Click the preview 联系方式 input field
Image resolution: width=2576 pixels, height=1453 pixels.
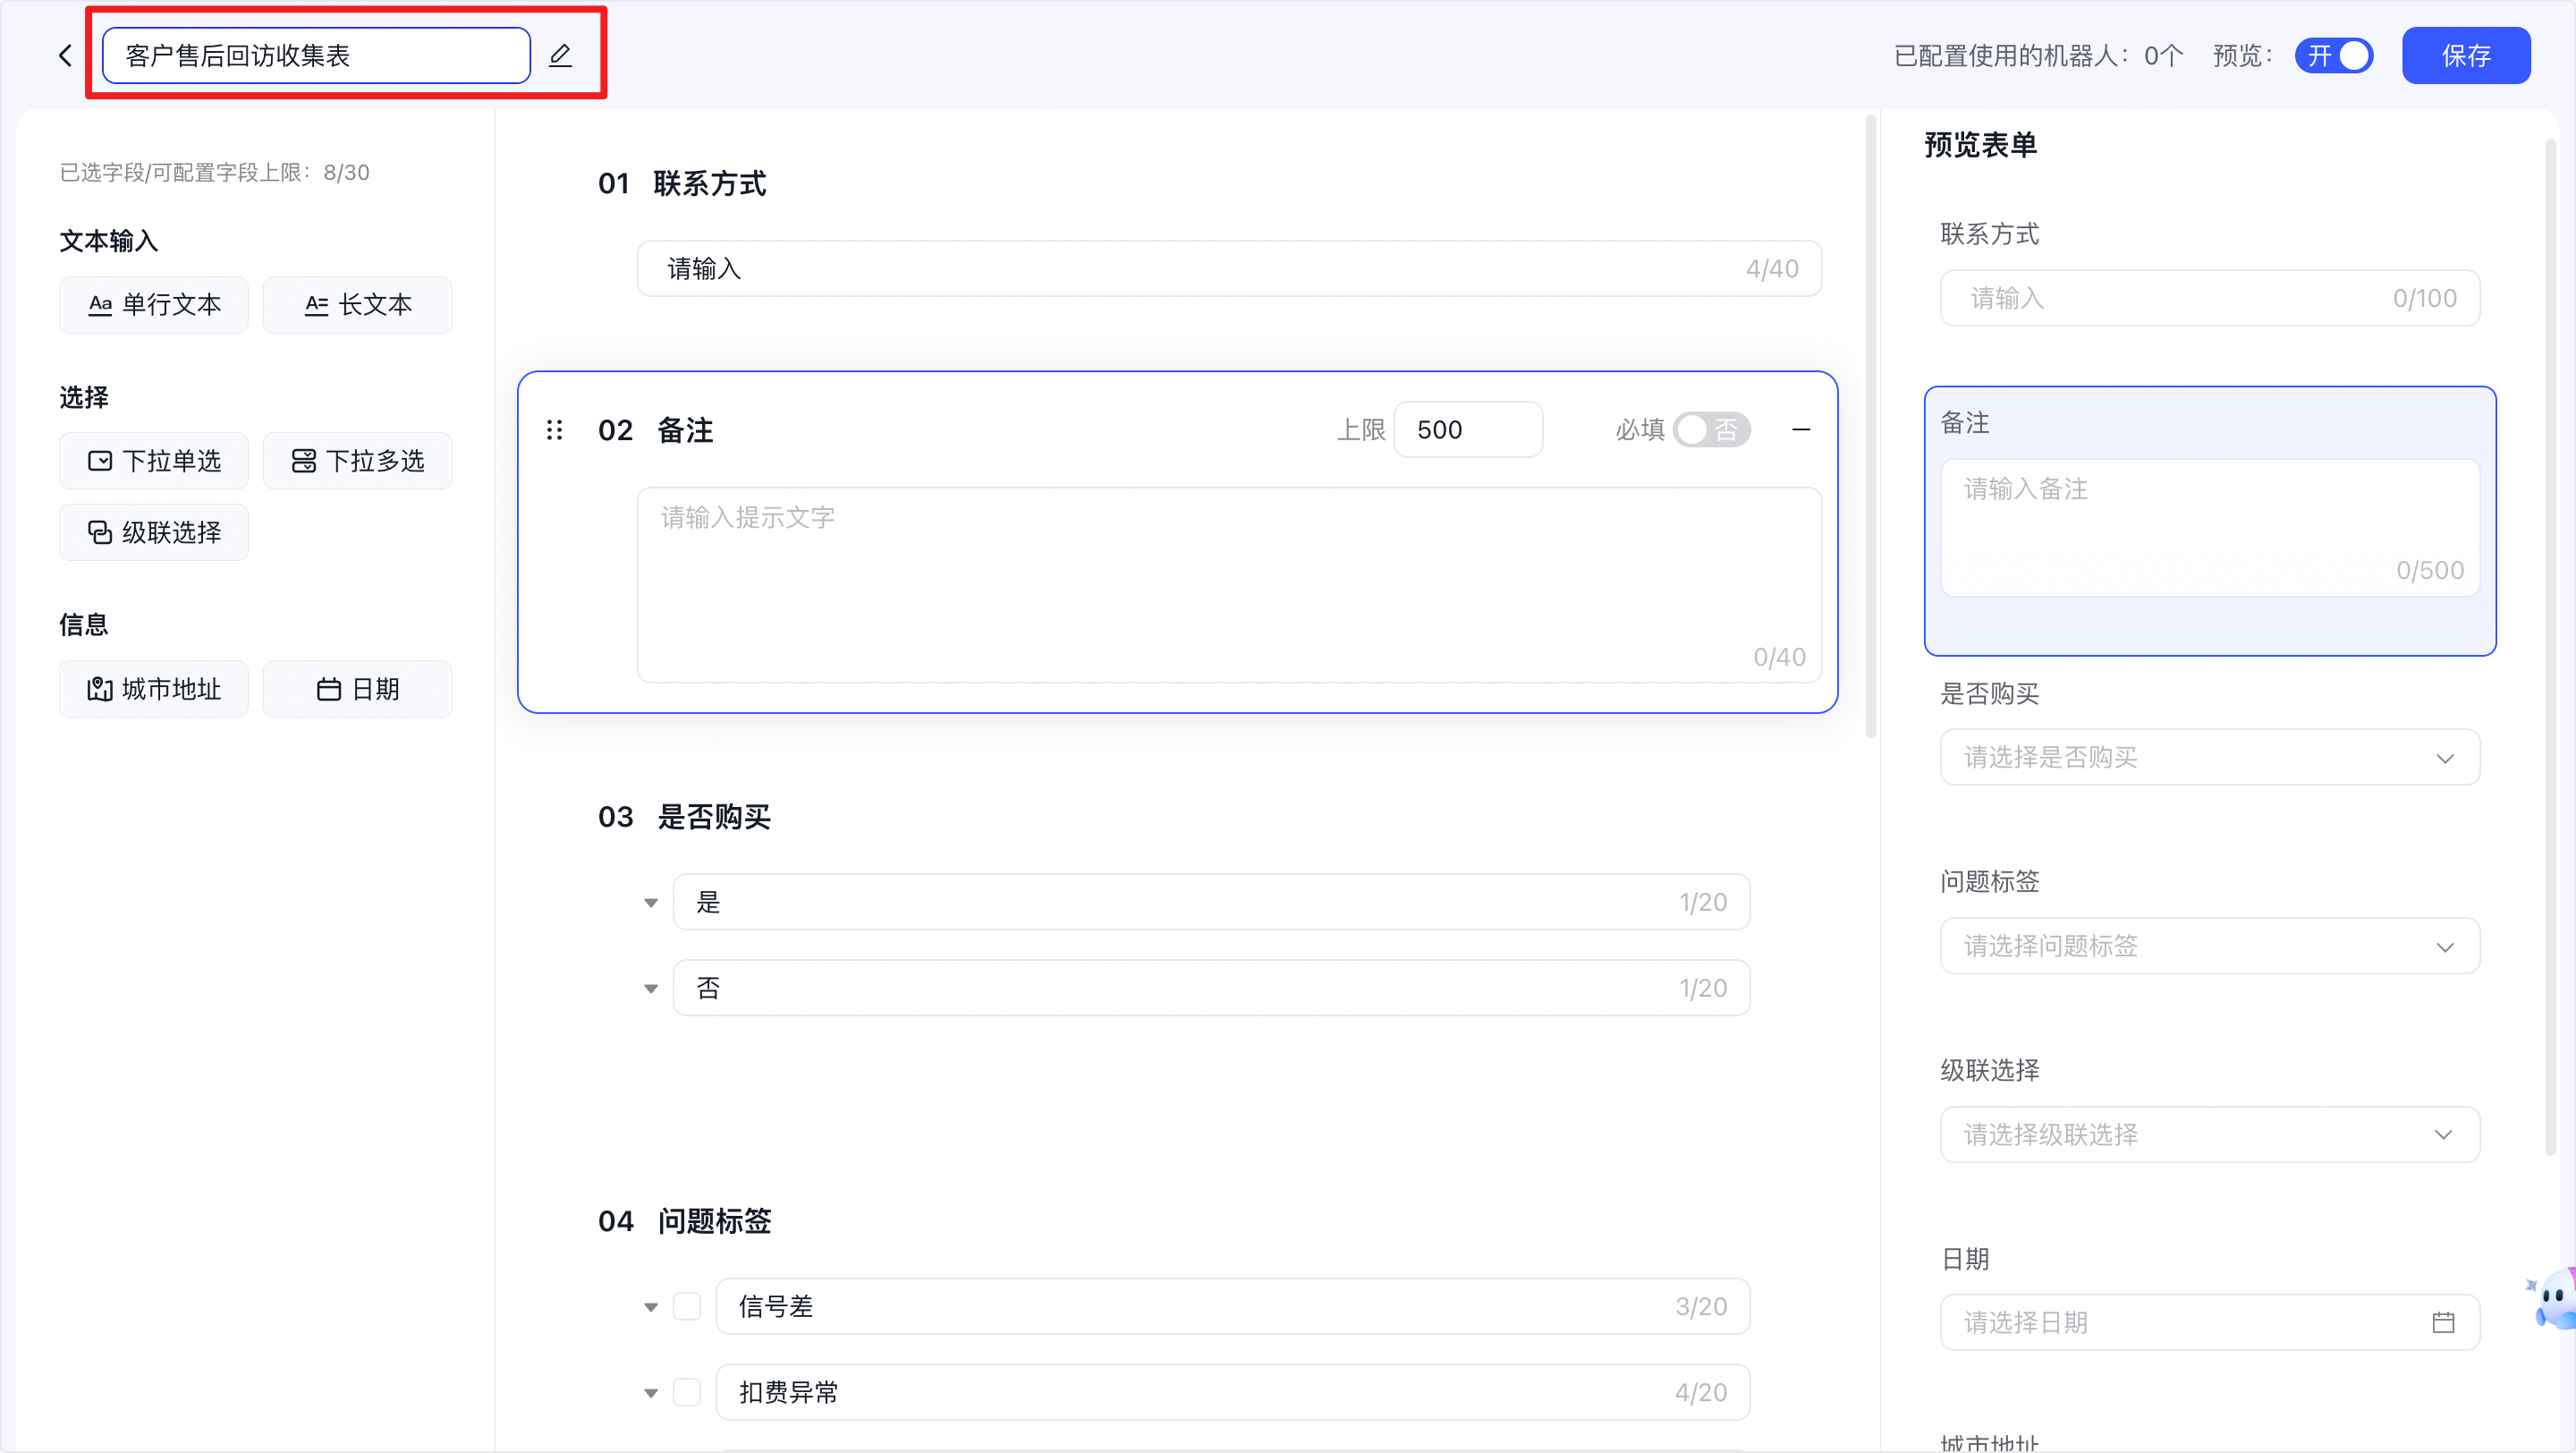click(x=2210, y=298)
